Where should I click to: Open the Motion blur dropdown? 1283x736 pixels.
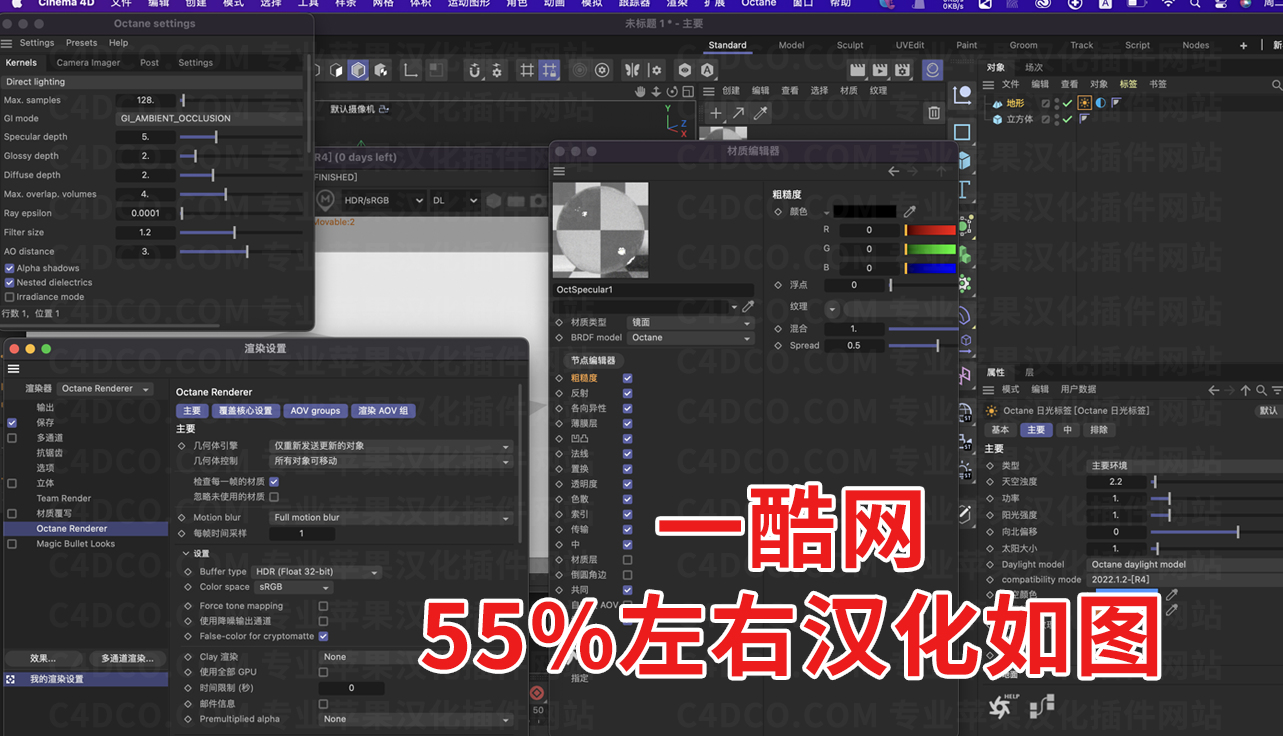pos(392,518)
